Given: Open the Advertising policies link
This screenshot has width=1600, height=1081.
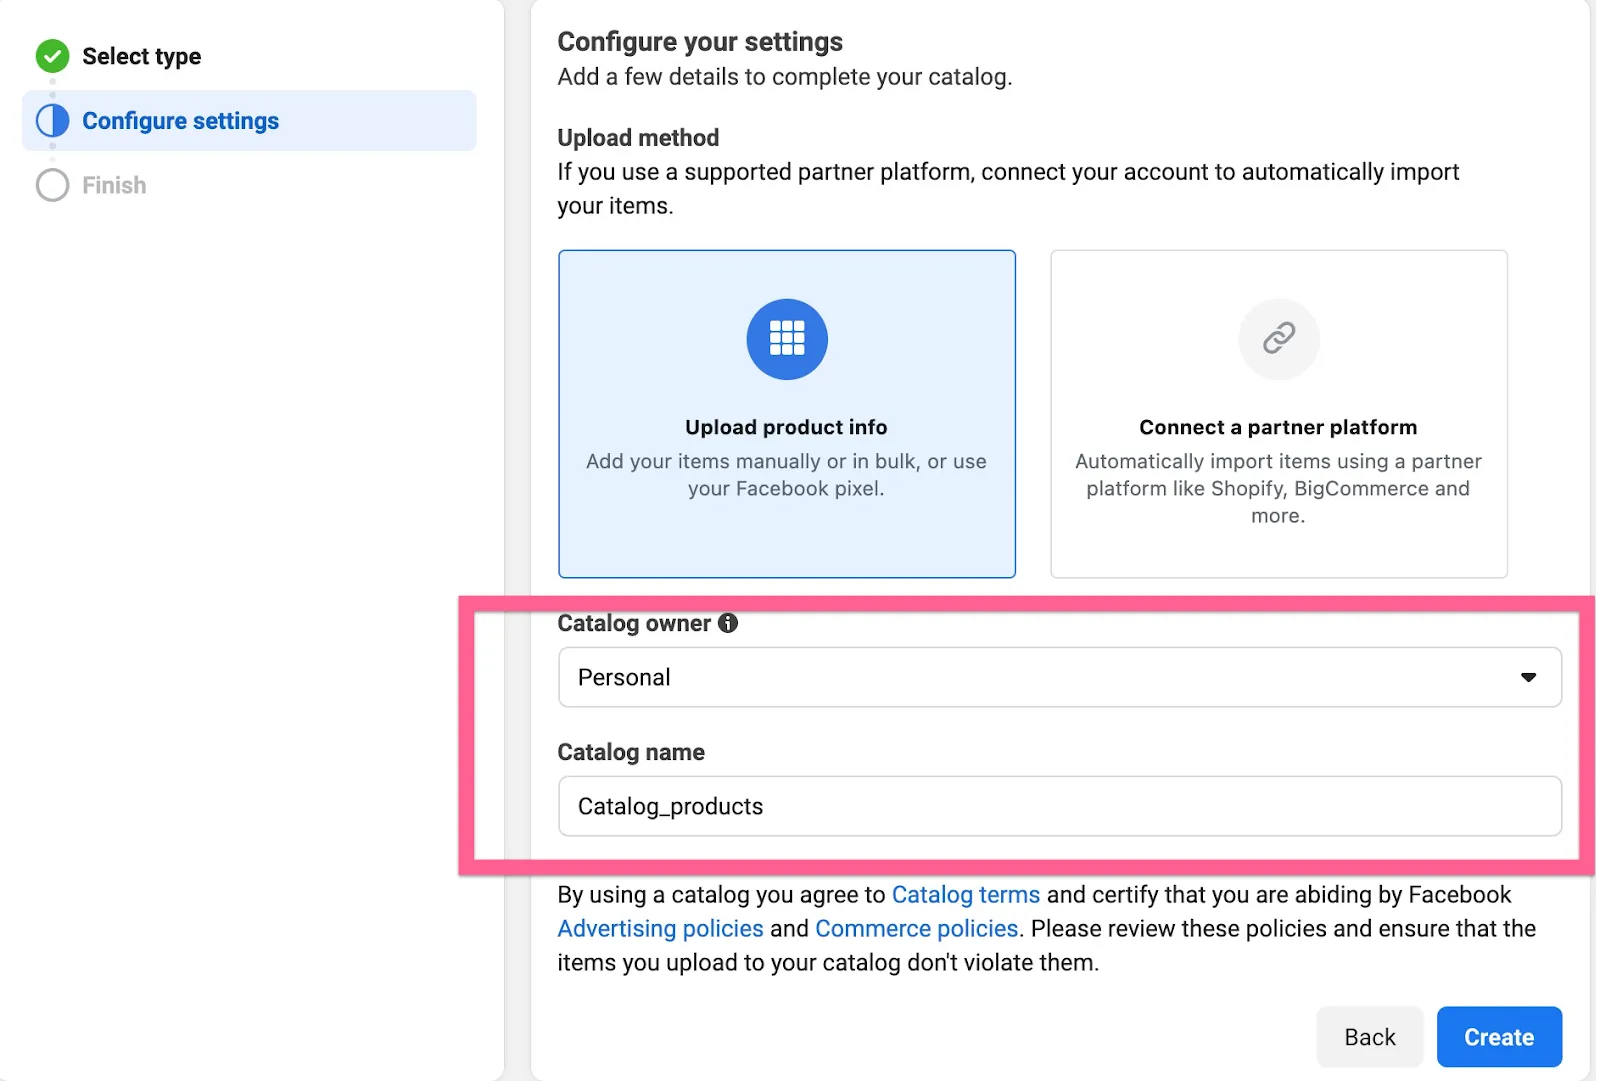Looking at the screenshot, I should coord(660,929).
